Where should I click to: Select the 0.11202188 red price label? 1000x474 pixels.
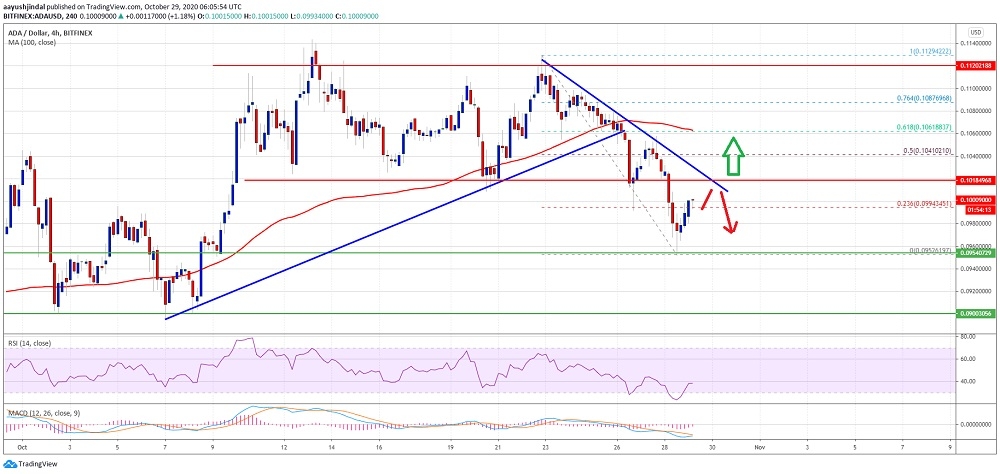[x=974, y=66]
